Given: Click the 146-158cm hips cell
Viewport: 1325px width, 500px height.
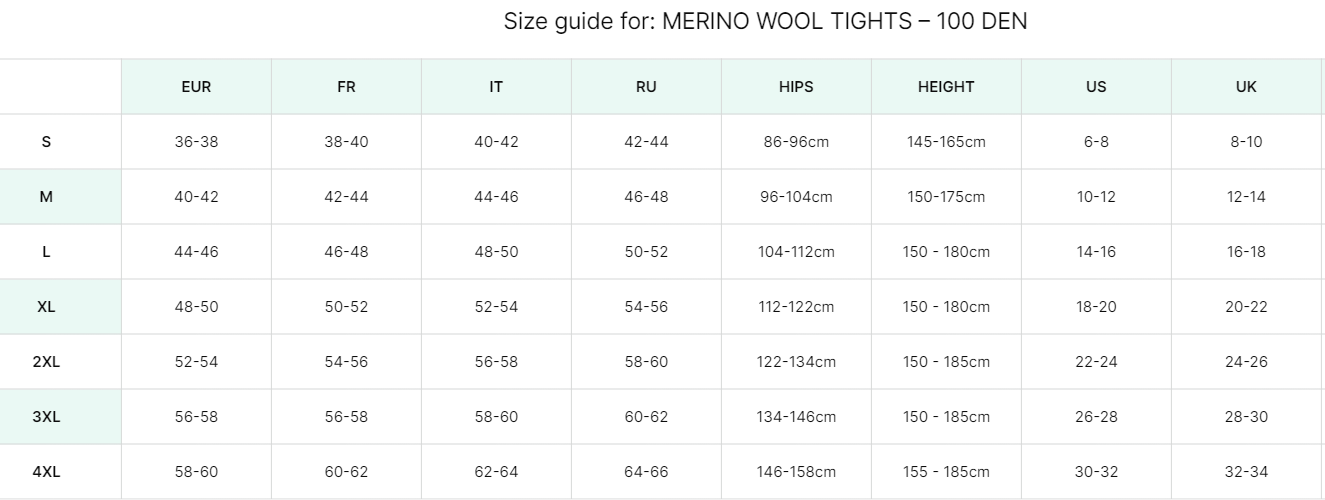Looking at the screenshot, I should point(796,472).
